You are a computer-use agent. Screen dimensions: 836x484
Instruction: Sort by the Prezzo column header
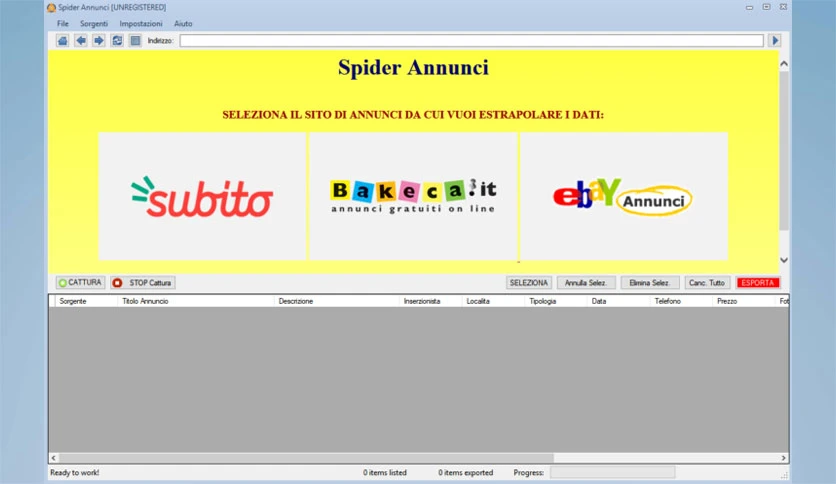click(x=744, y=301)
